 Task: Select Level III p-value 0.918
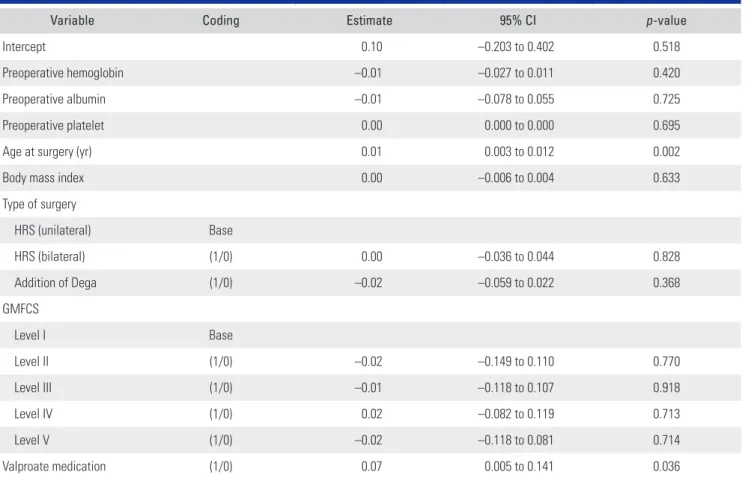point(666,387)
